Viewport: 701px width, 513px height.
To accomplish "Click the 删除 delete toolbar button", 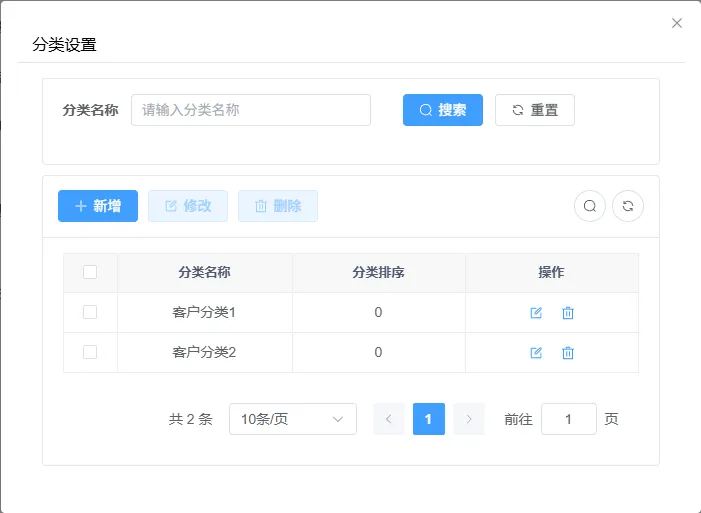I will tap(278, 206).
